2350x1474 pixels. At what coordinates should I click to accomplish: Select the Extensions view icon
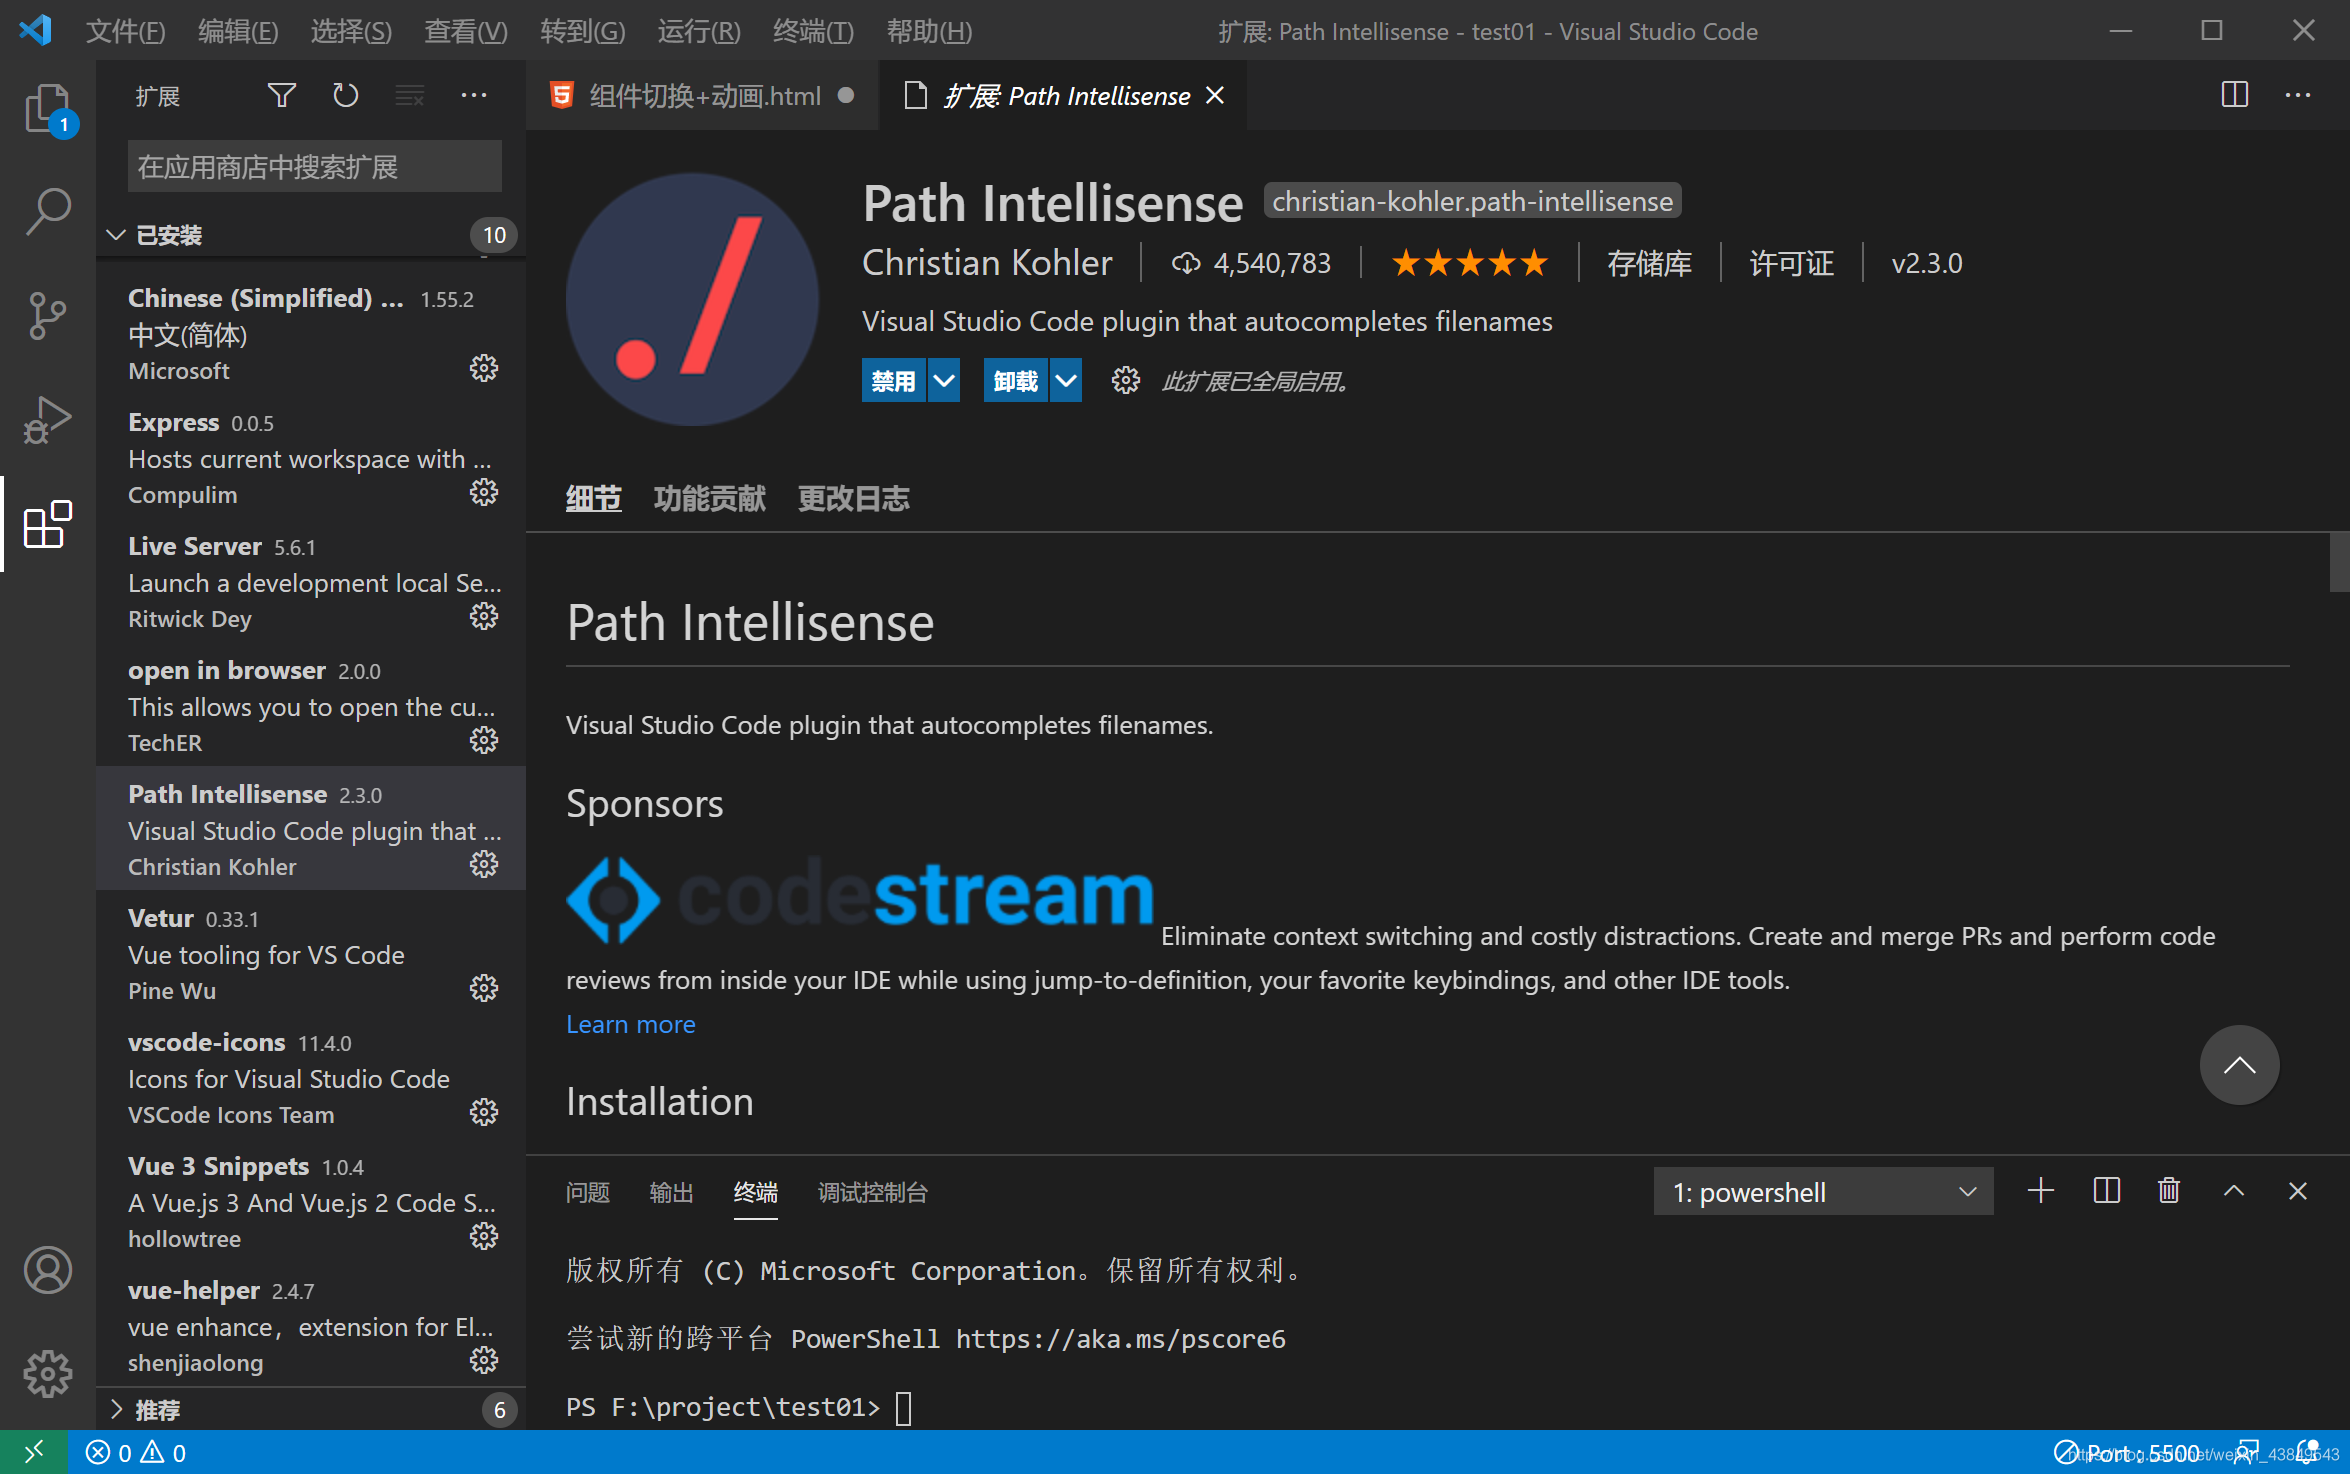47,523
